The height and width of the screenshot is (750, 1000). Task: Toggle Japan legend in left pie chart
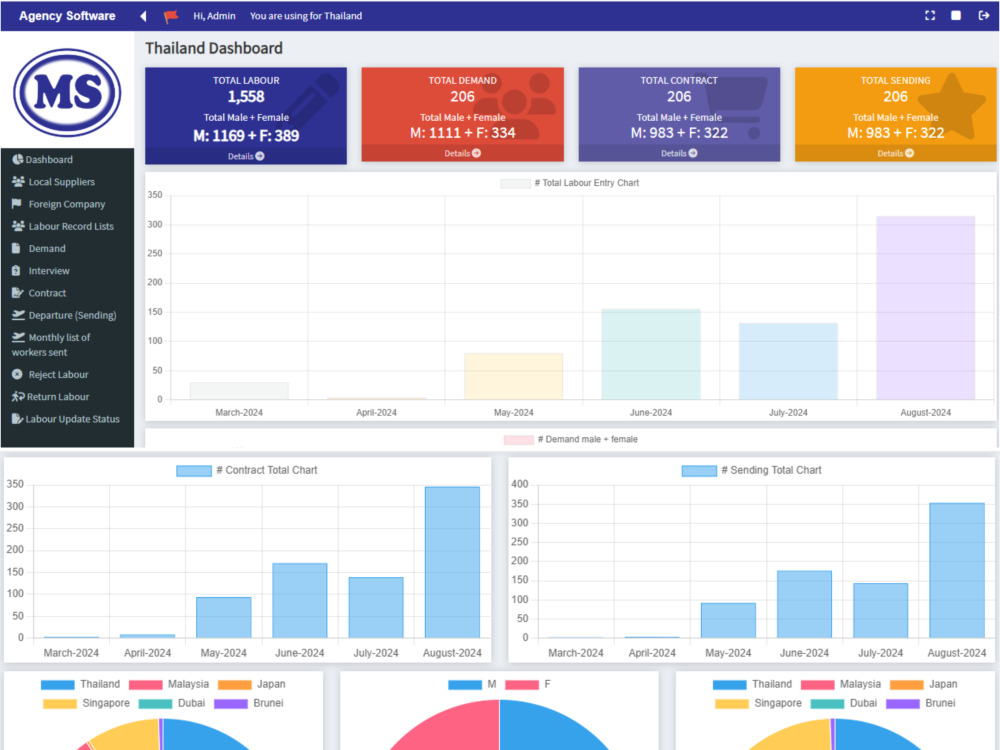pyautogui.click(x=251, y=684)
